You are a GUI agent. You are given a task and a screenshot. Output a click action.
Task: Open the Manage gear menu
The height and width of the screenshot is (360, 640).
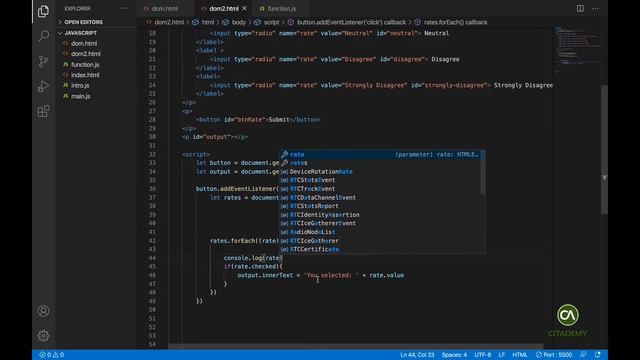coord(43,336)
